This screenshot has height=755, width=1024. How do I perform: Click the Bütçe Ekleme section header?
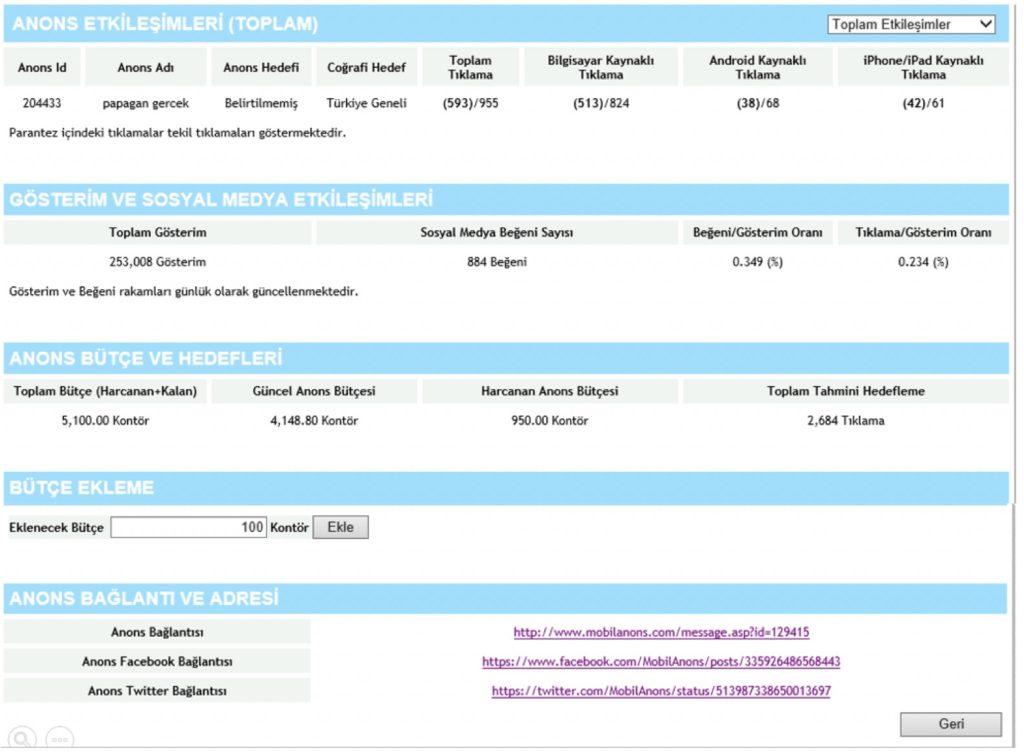pyautogui.click(x=82, y=488)
